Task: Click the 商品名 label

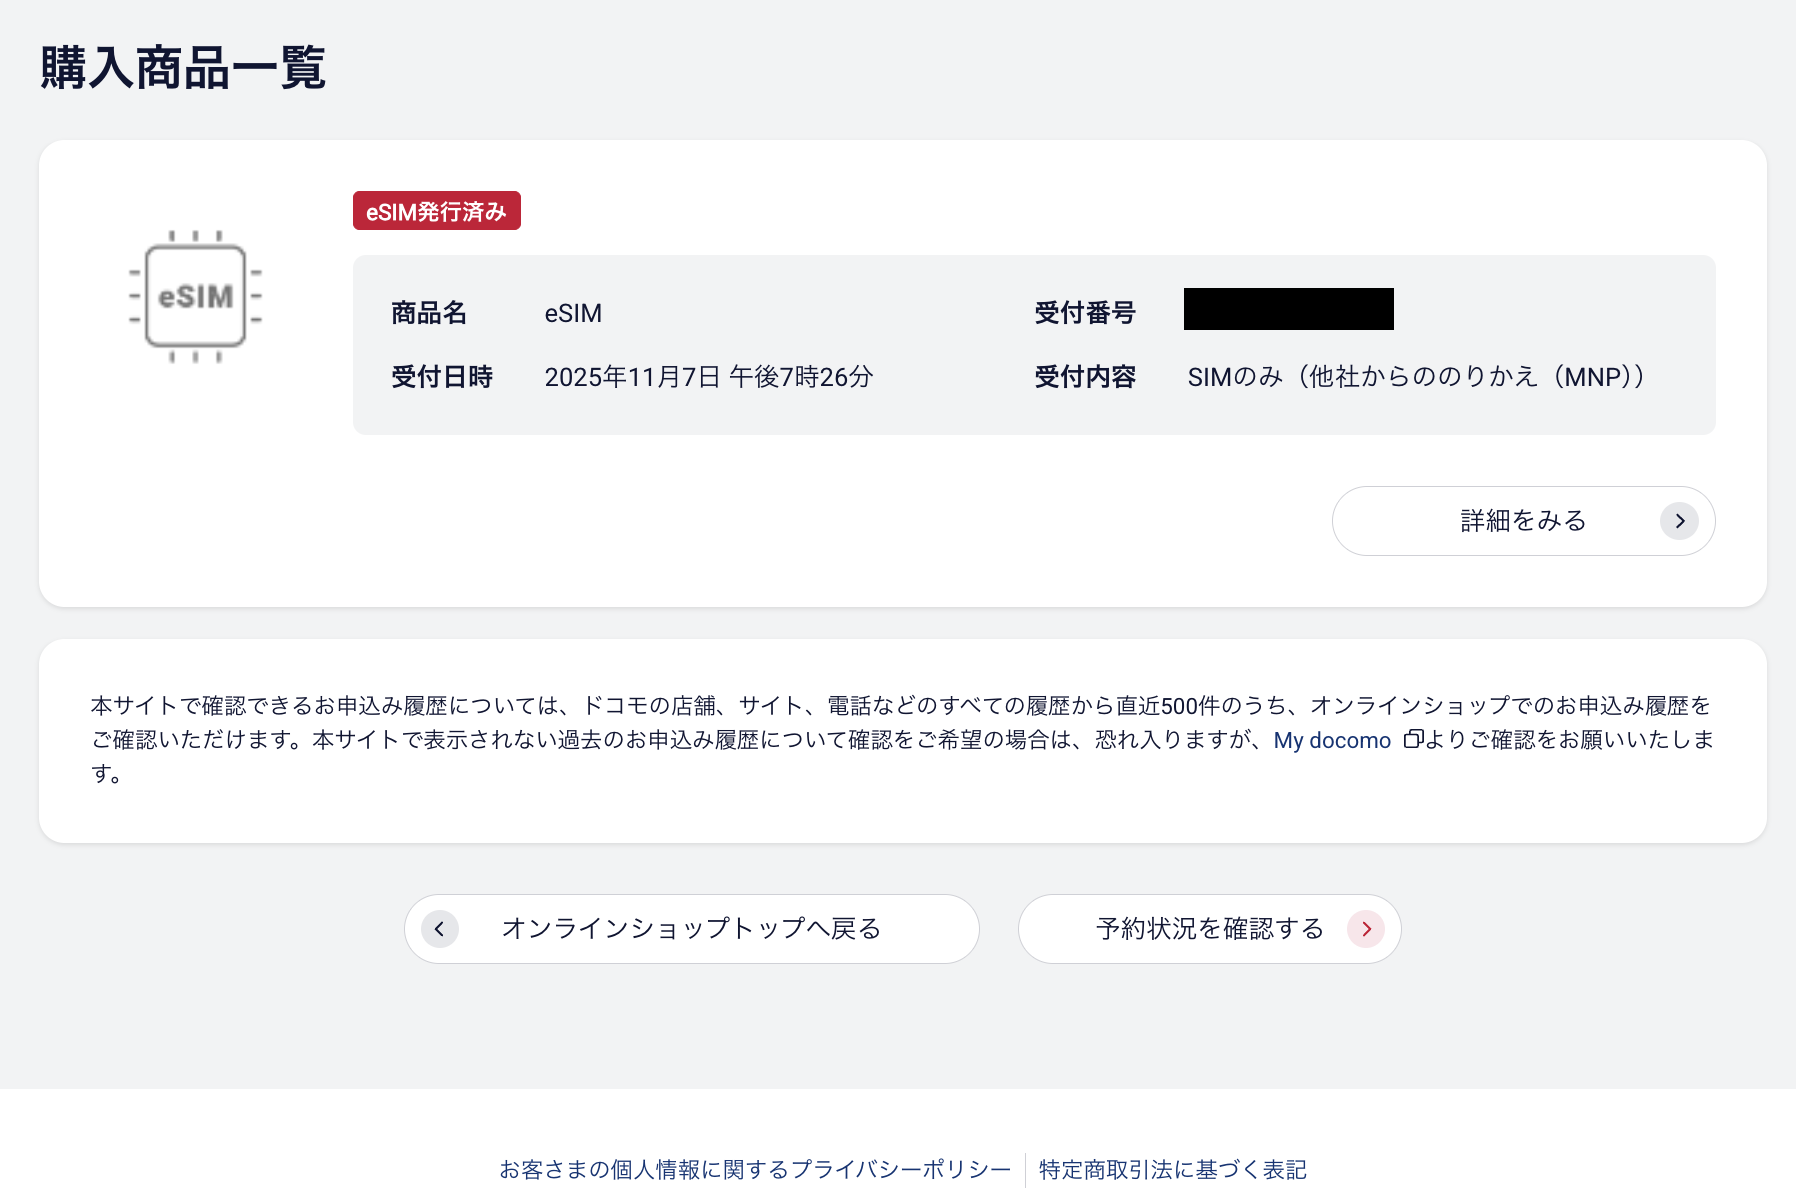Action: click(429, 313)
